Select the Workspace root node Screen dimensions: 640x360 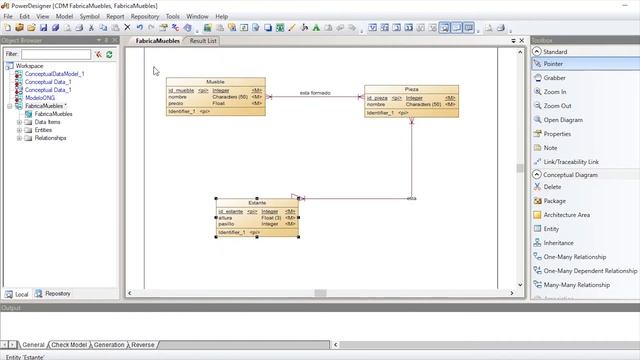(29, 66)
